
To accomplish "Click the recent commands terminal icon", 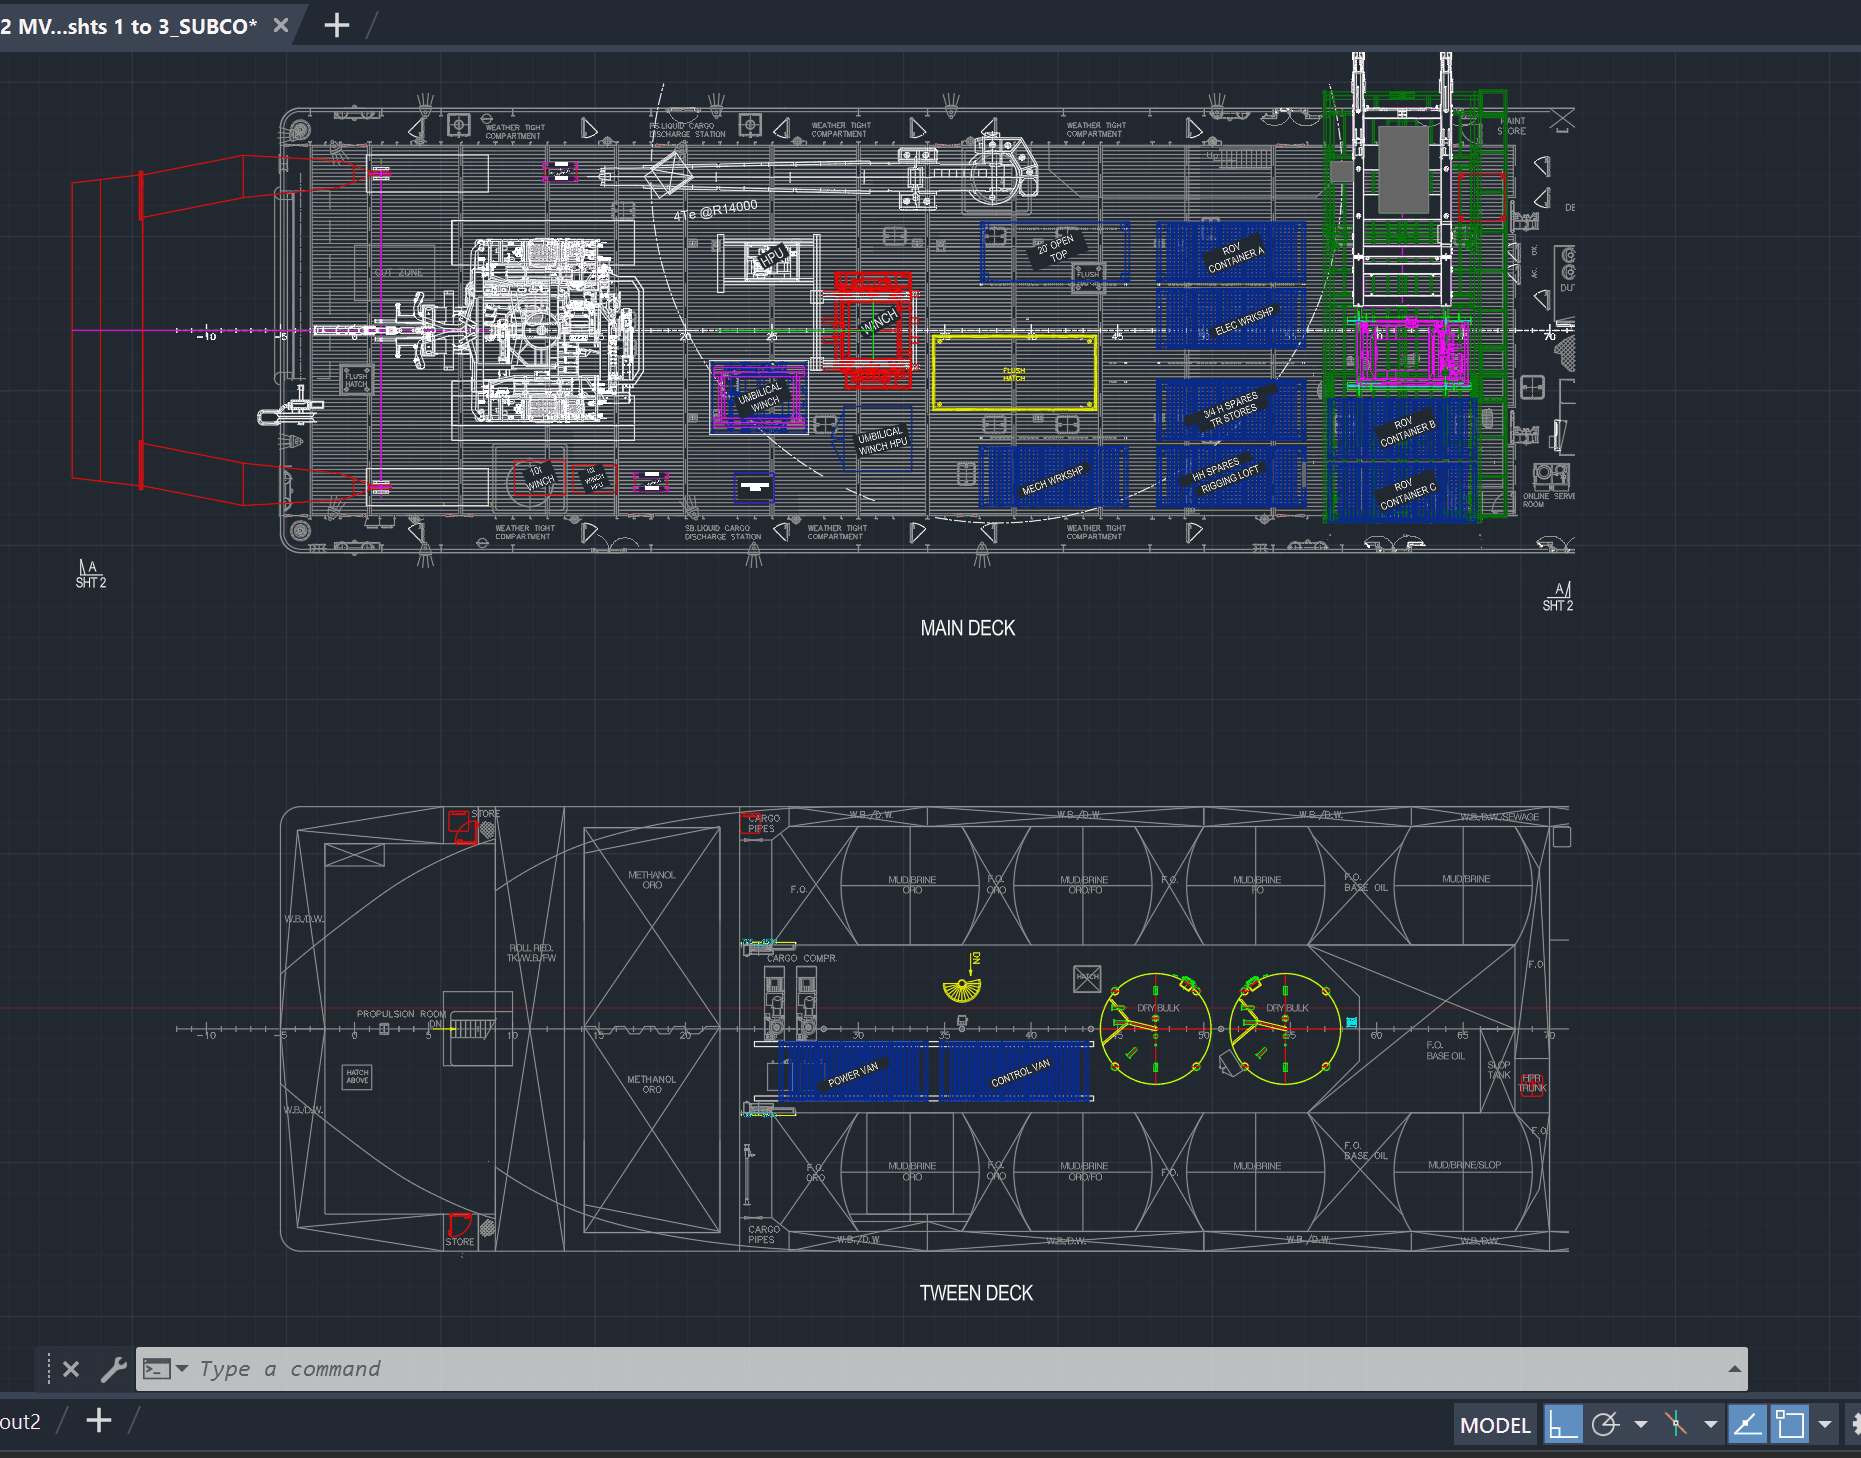I will point(157,1369).
